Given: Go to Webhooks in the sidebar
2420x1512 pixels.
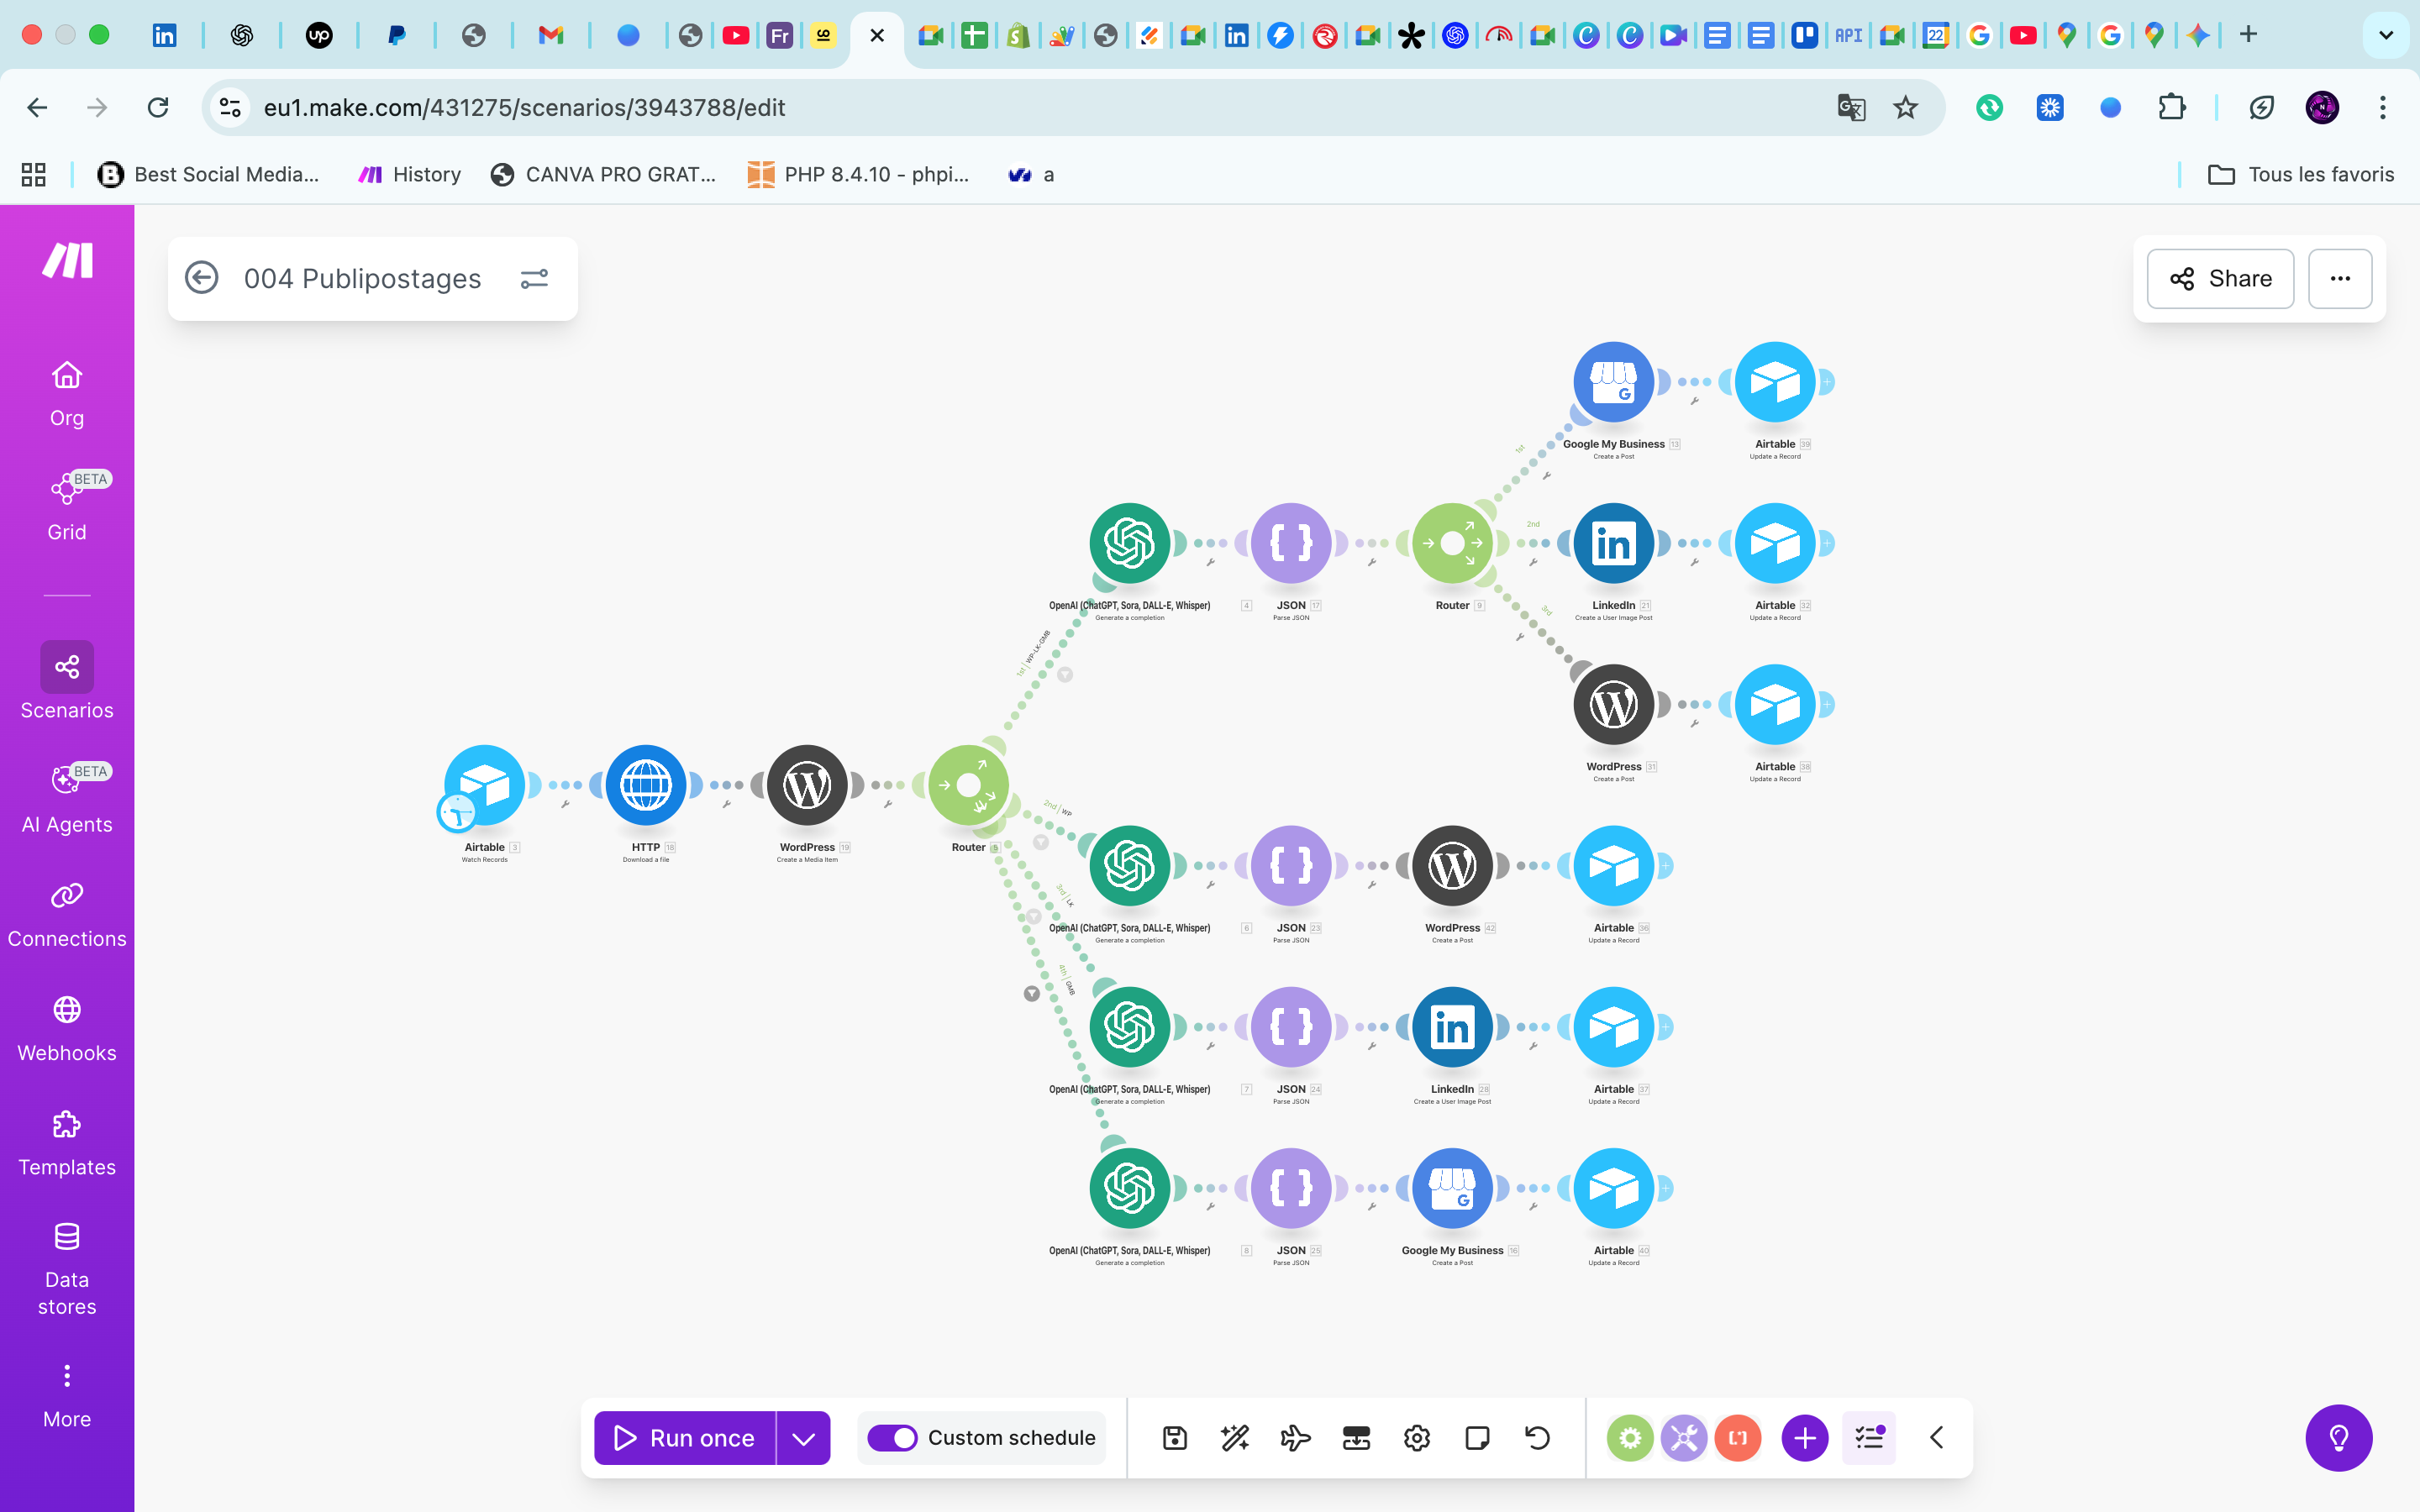Looking at the screenshot, I should (x=67, y=1028).
